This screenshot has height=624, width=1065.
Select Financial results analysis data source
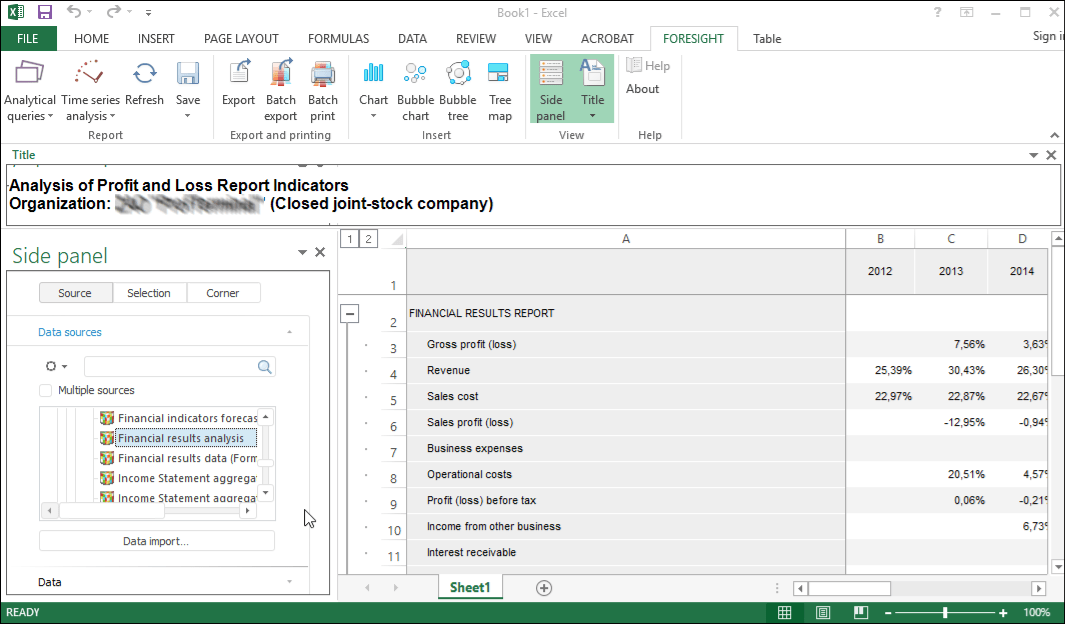tap(180, 438)
